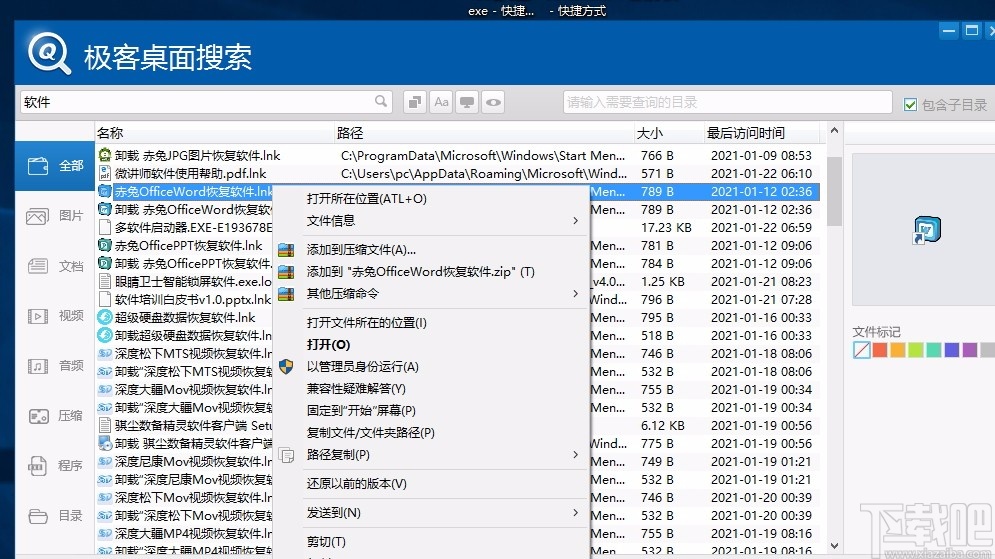Choose 兼容性疑难解答(Y) menu entry
Viewport: 995px width, 559px height.
431,388
